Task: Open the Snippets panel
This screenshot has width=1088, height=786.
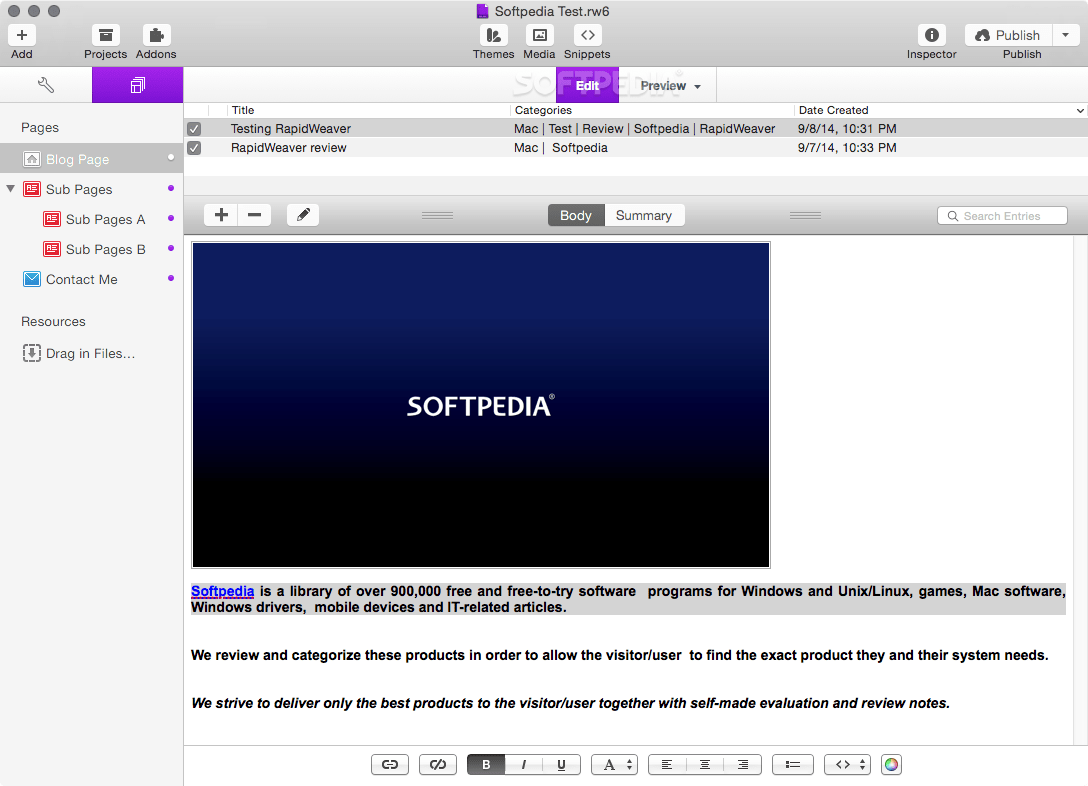Action: (587, 35)
